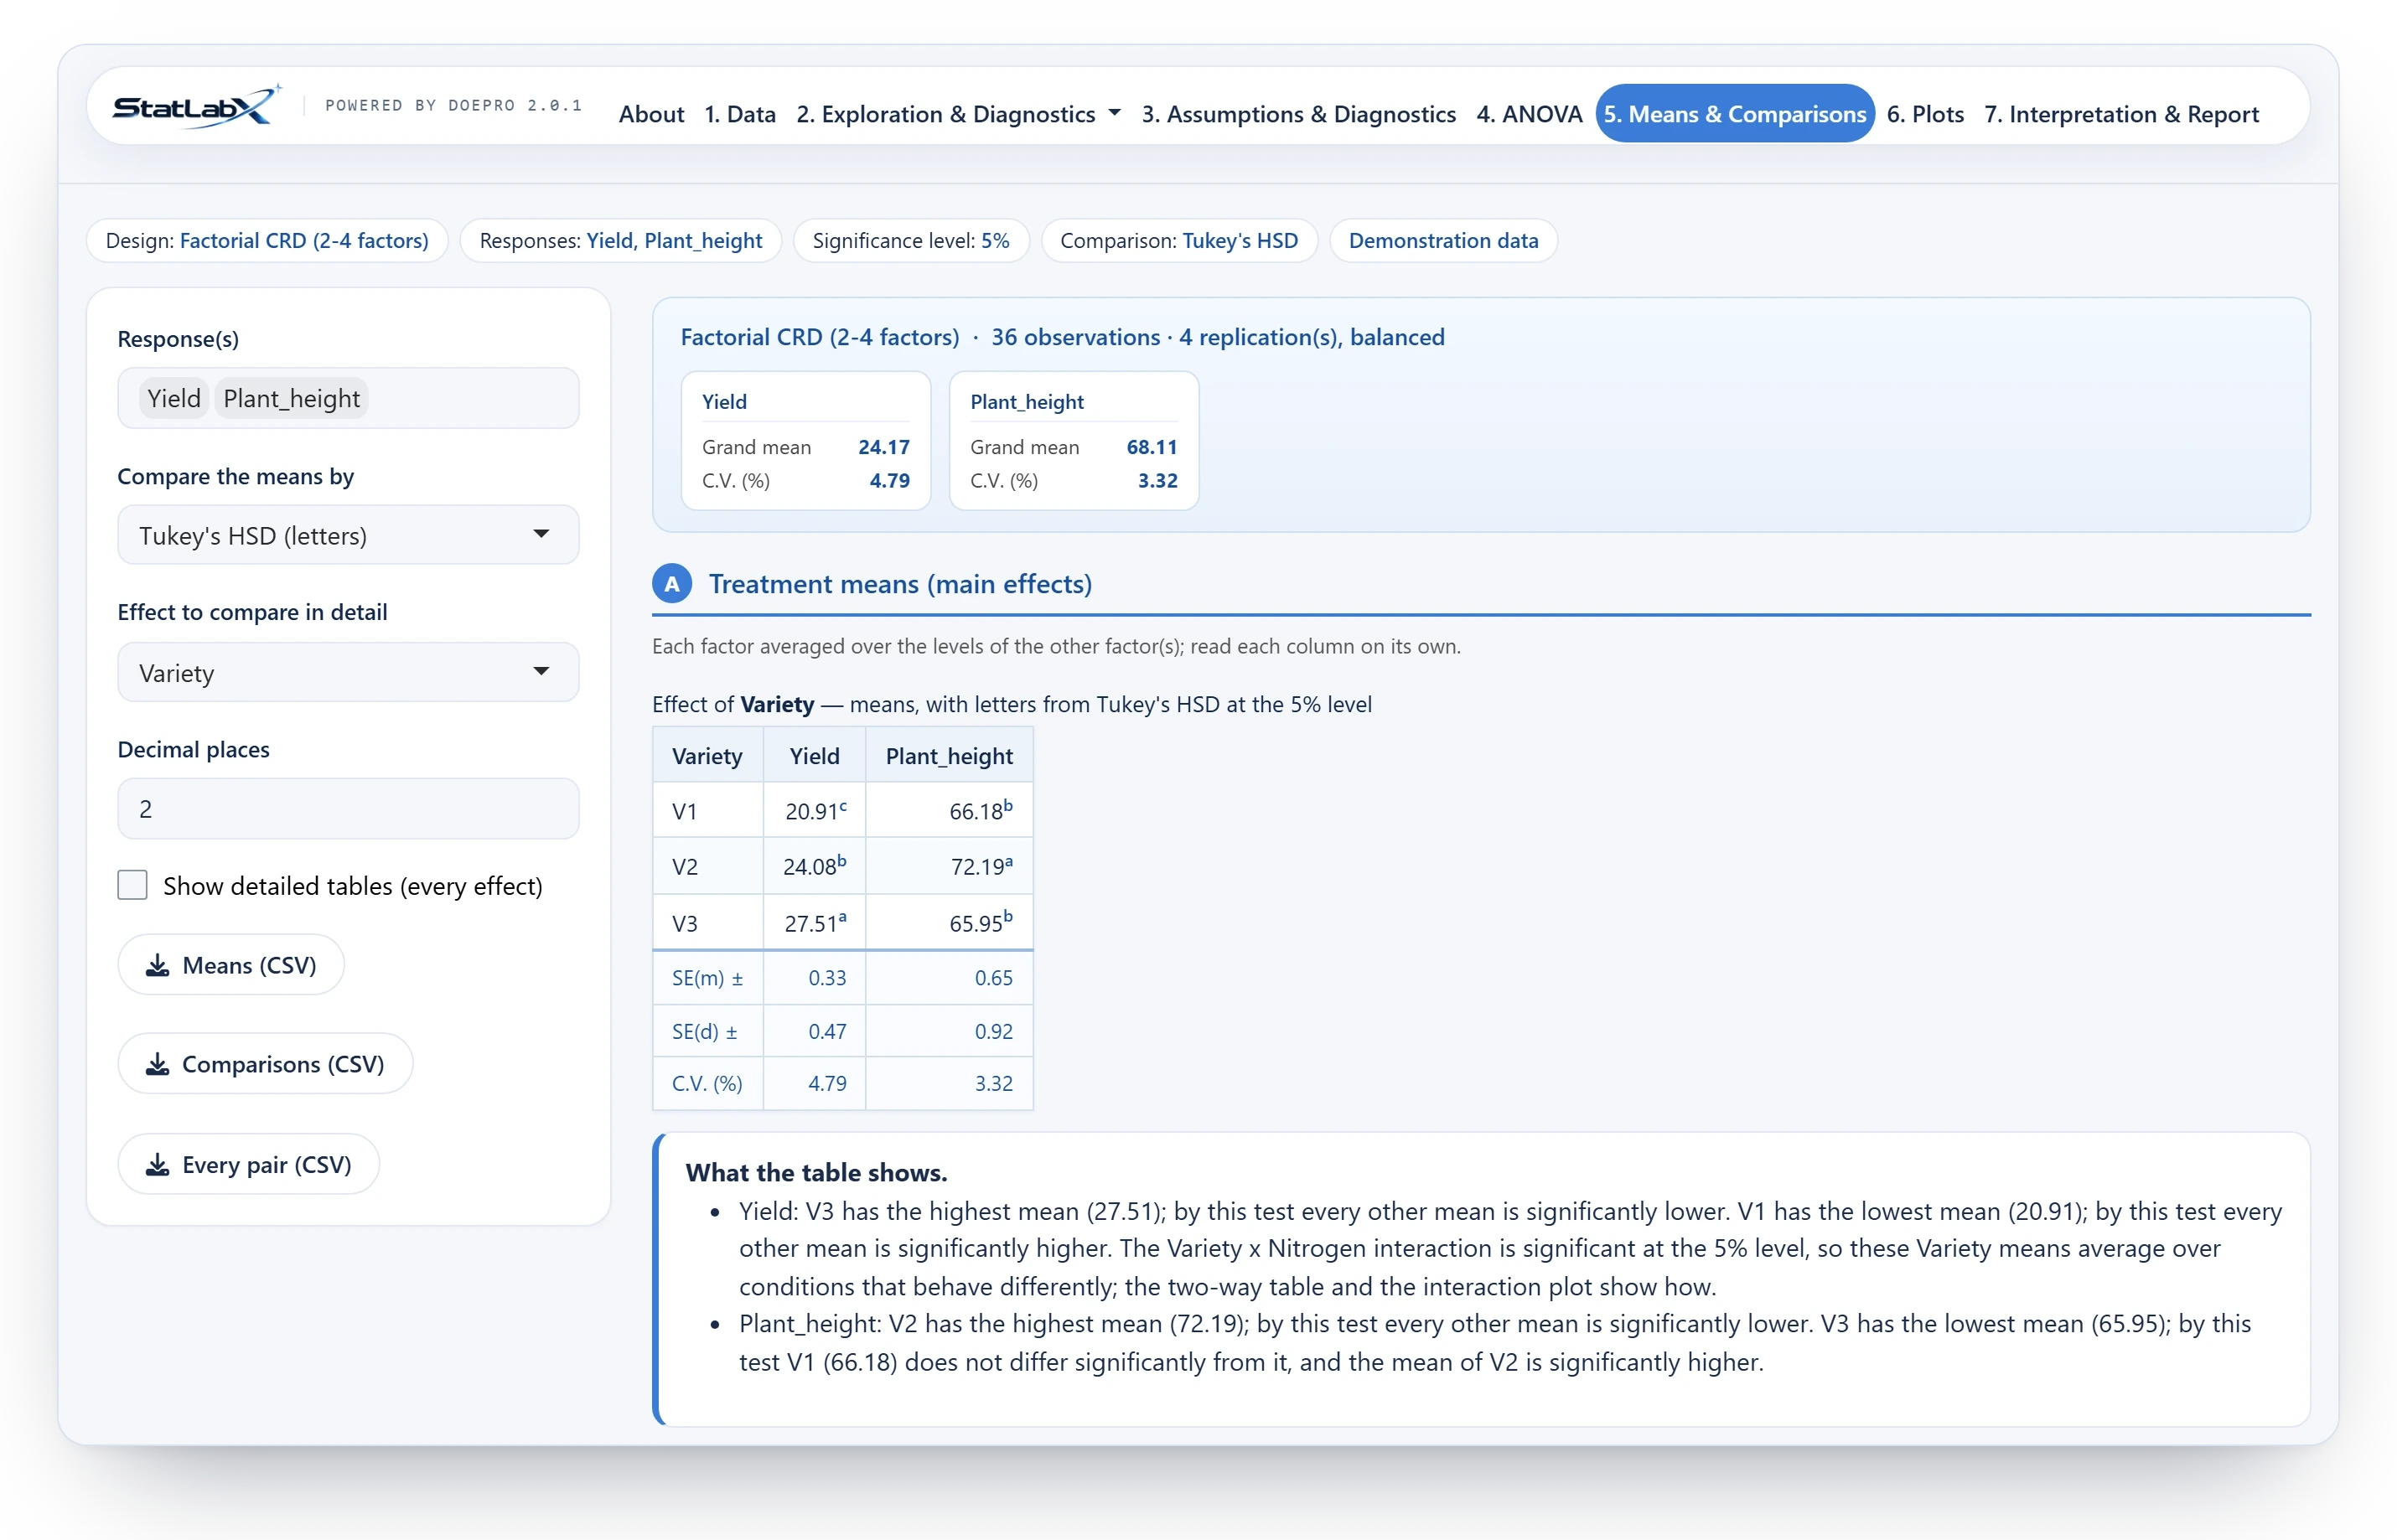
Task: Open 7. Interpretation & Report tab
Action: 2121,114
